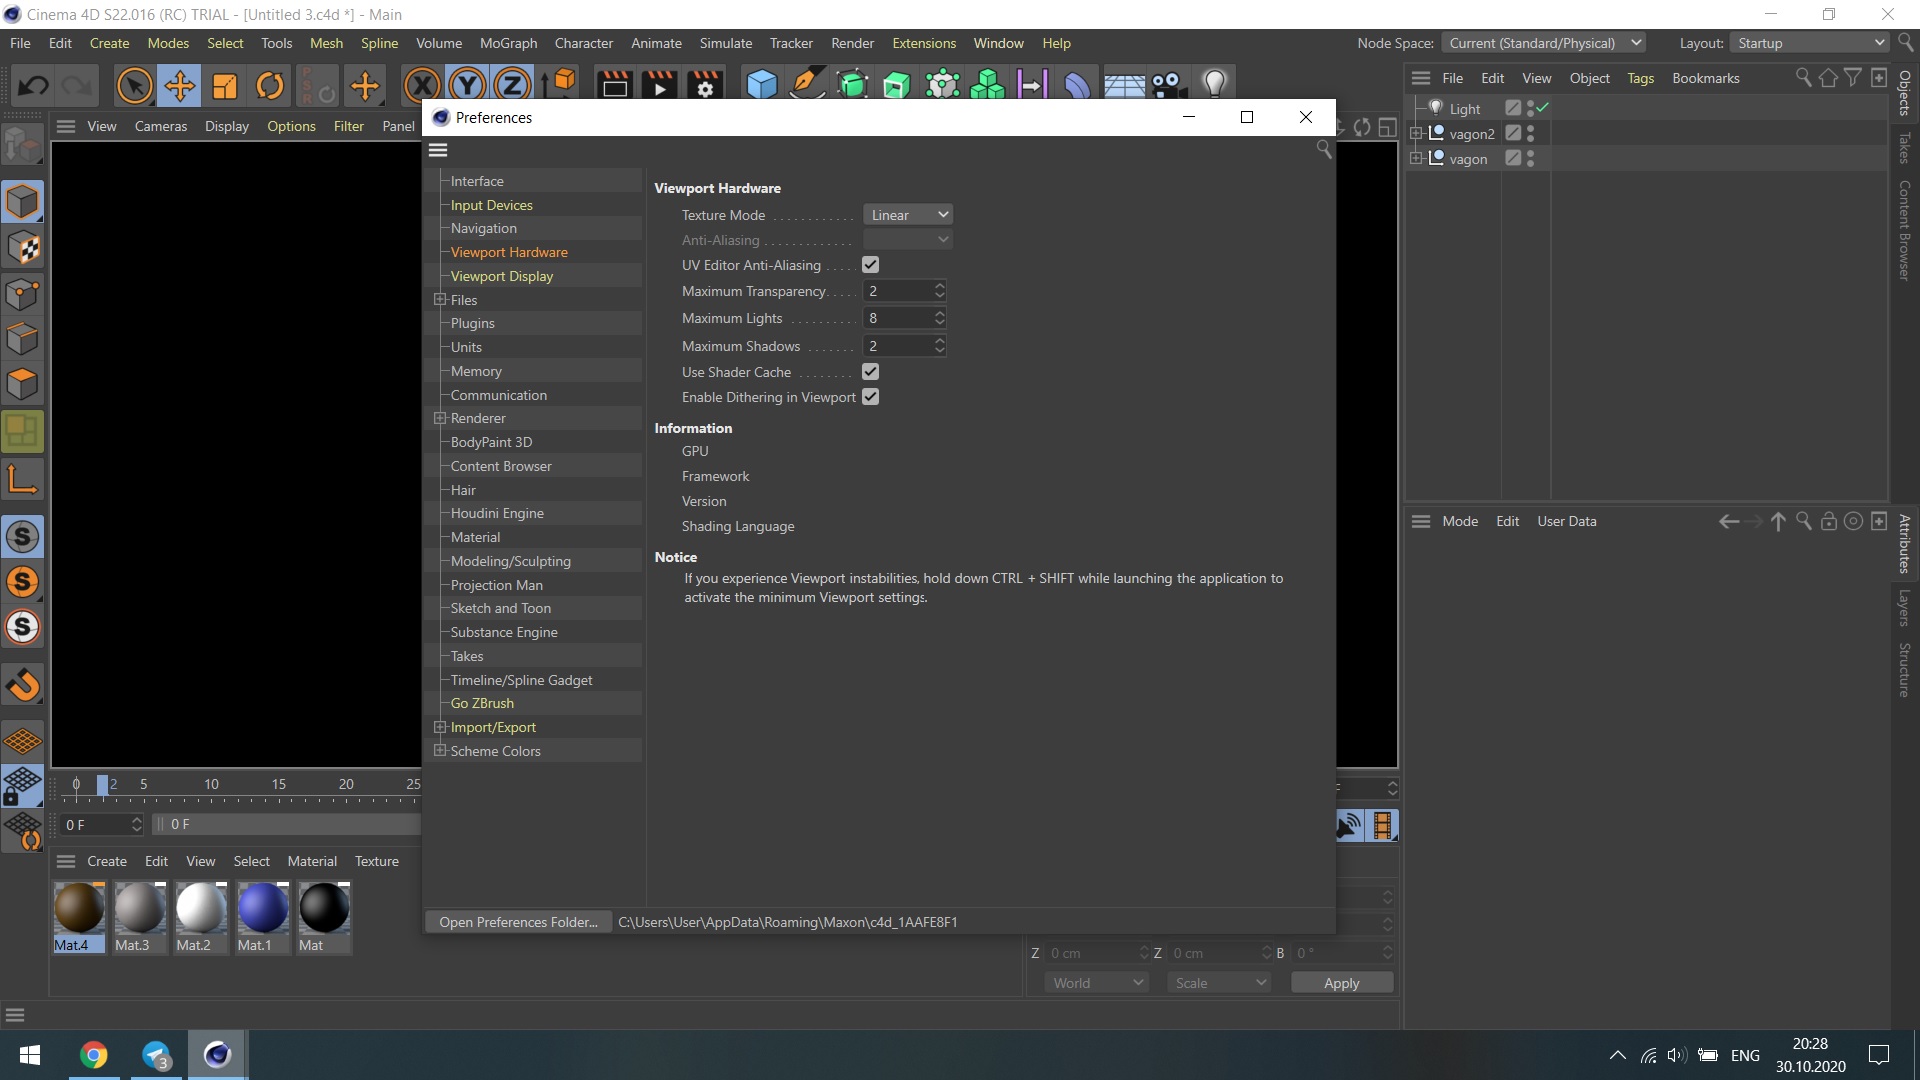Click the Render View clapperboard icon
This screenshot has width=1920, height=1080.
click(614, 85)
